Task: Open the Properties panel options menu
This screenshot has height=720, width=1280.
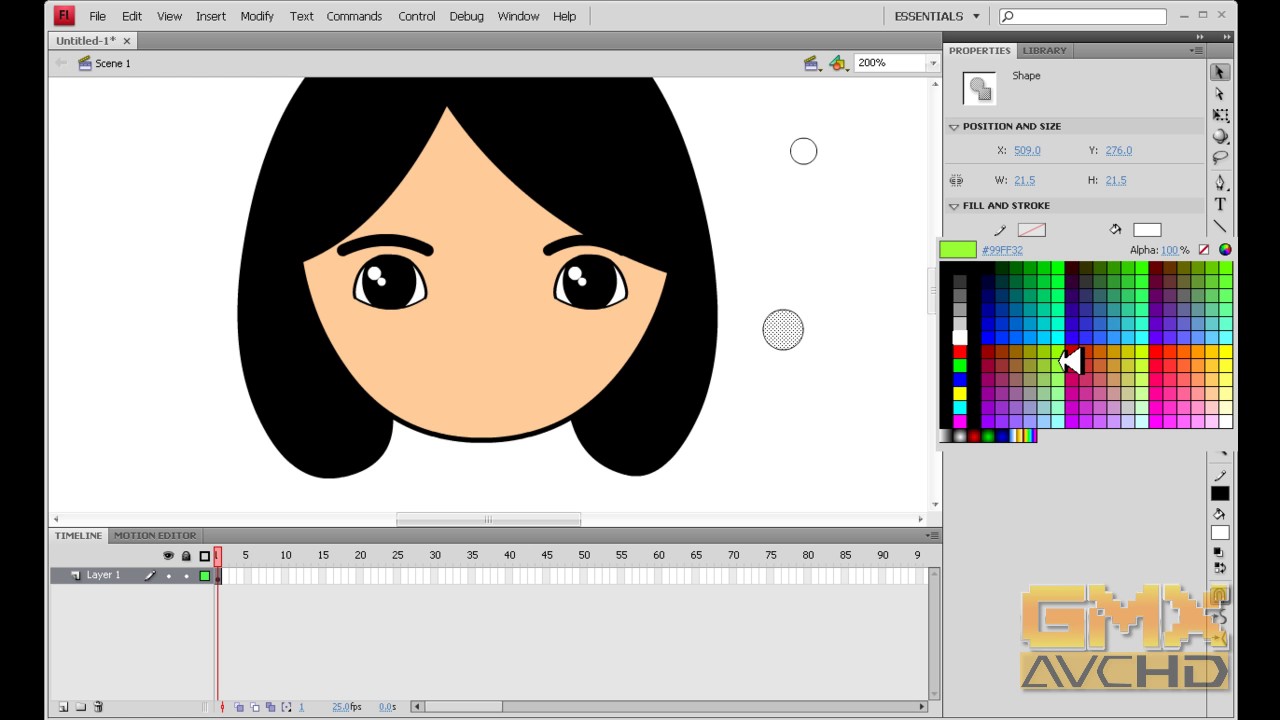Action: tap(1196, 50)
